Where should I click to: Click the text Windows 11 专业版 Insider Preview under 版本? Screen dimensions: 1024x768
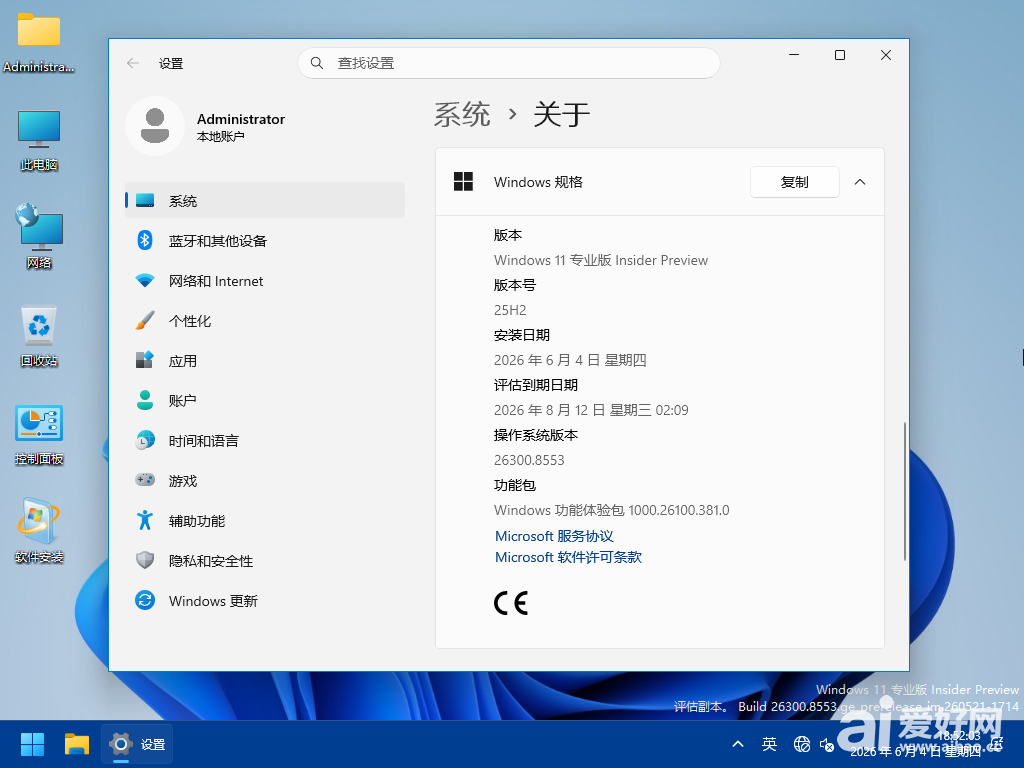click(601, 260)
